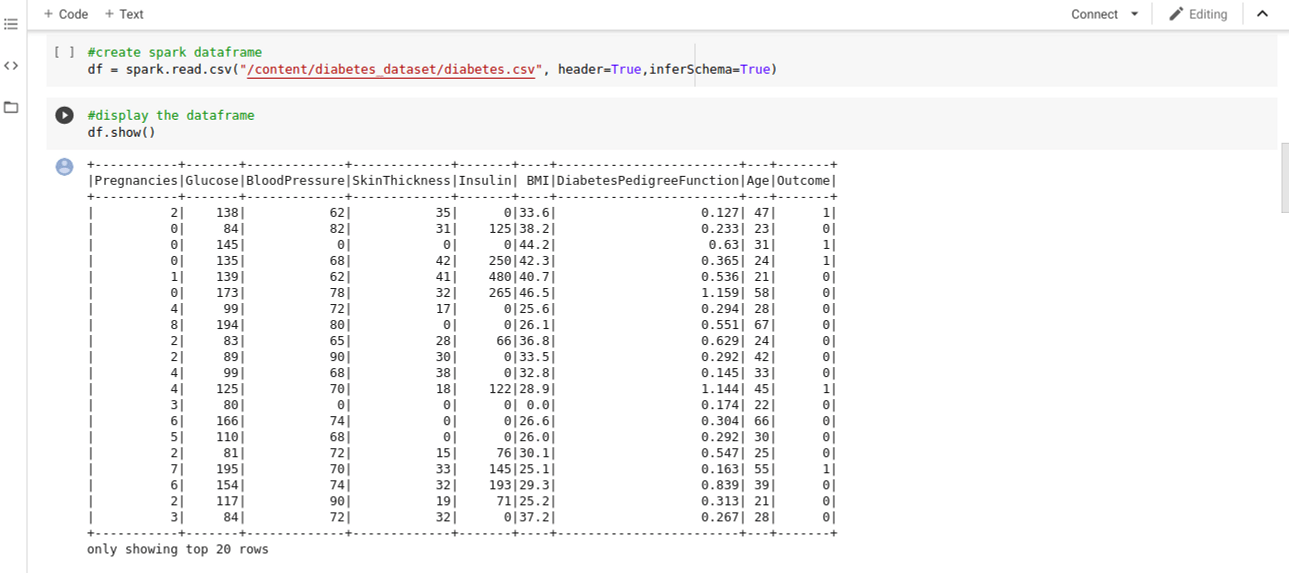The height and width of the screenshot is (573, 1289).
Task: Click the BMI value 37.2
Action: [x=533, y=517]
